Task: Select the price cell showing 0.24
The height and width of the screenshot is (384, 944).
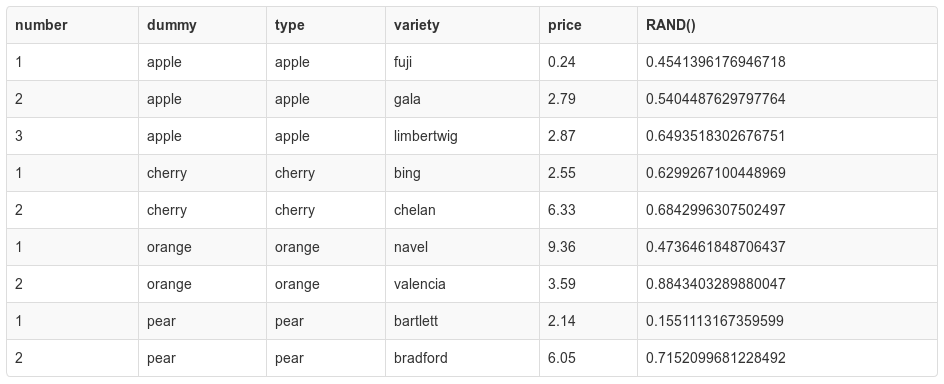Action: (588, 62)
